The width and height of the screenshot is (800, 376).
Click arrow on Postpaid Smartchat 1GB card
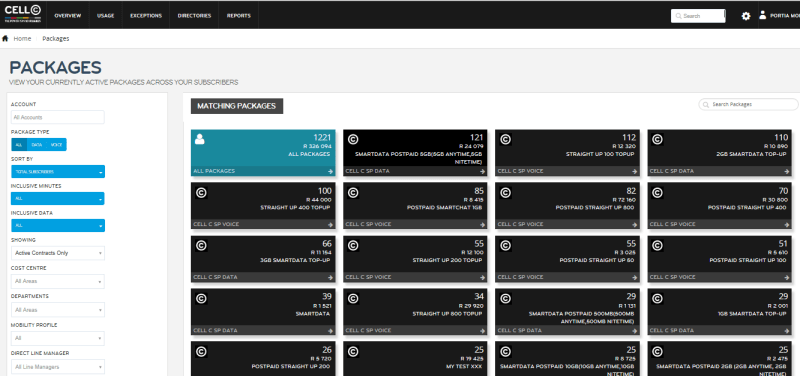click(483, 224)
